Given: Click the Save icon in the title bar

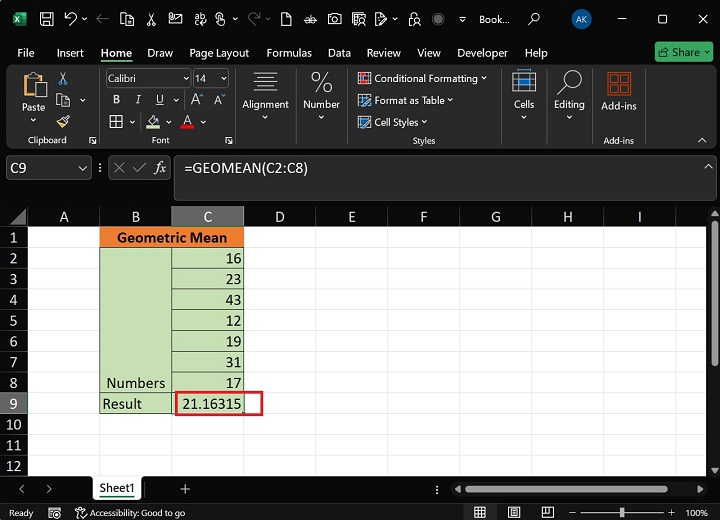Looking at the screenshot, I should [x=46, y=19].
